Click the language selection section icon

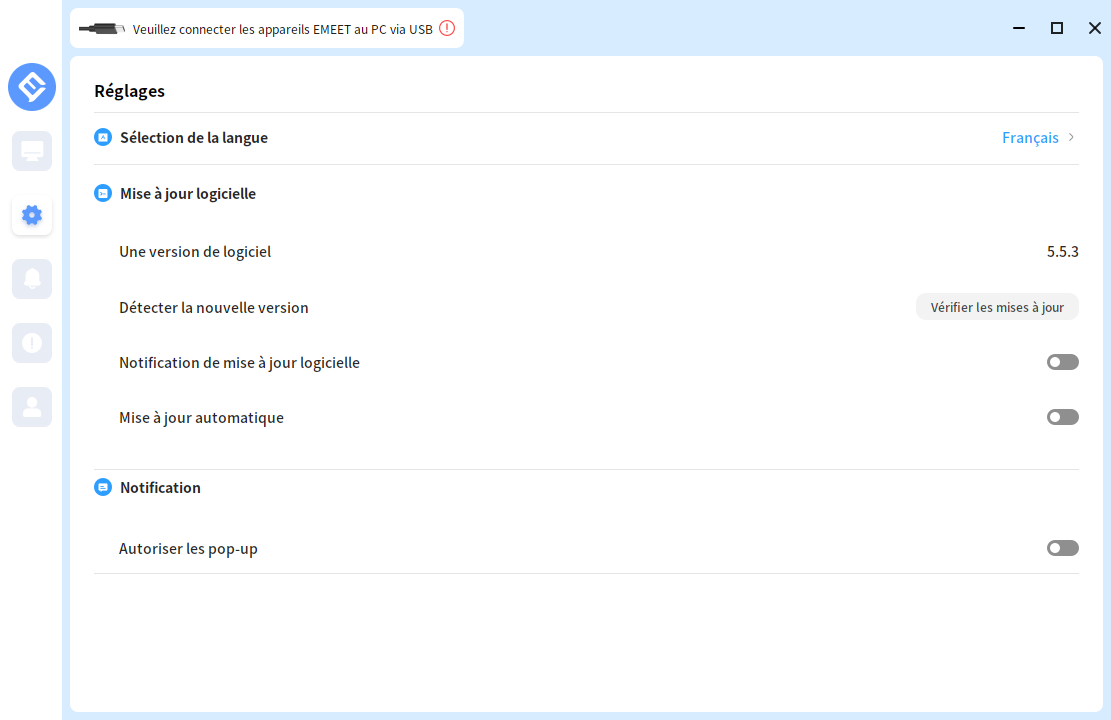(103, 138)
